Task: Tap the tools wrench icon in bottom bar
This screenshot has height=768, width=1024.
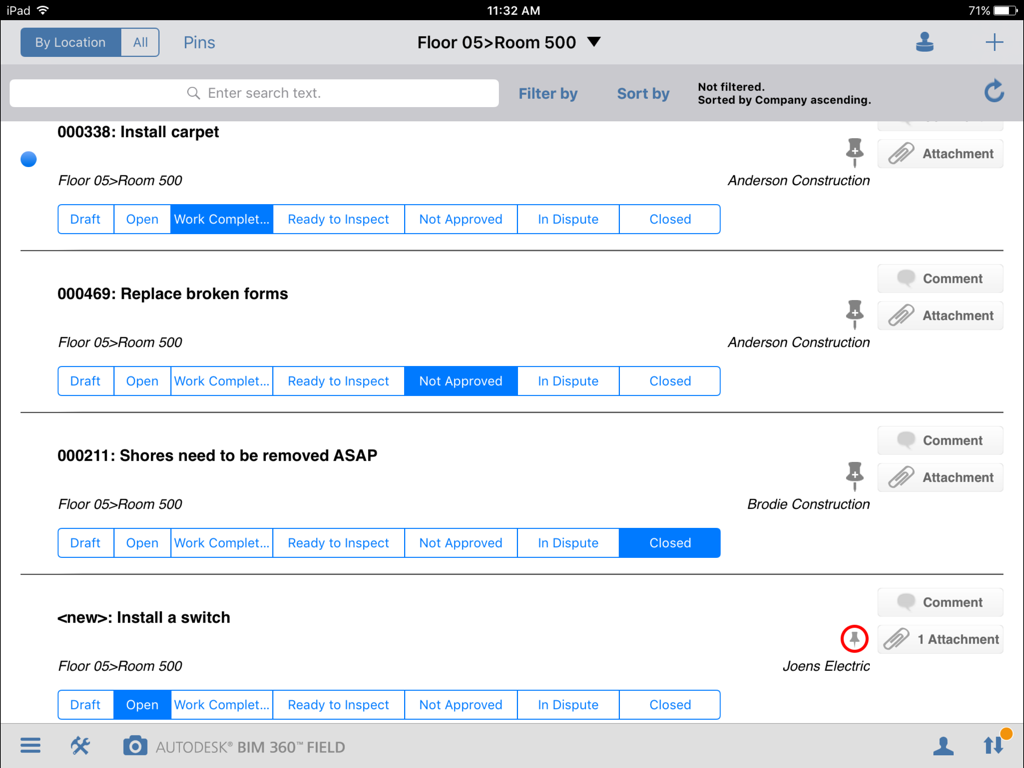Action: [80, 745]
